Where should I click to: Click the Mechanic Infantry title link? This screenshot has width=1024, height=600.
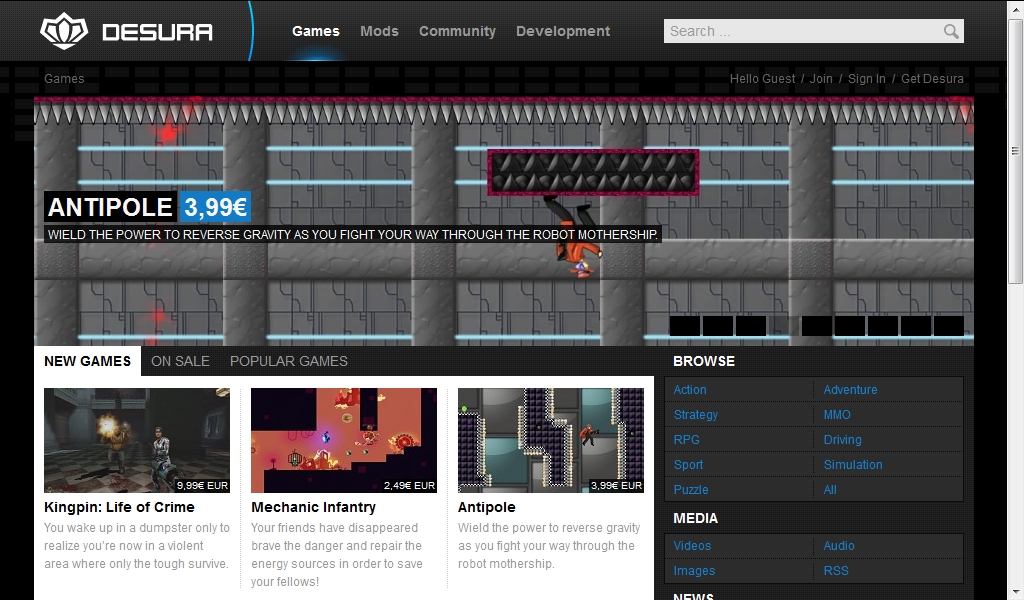click(x=313, y=507)
